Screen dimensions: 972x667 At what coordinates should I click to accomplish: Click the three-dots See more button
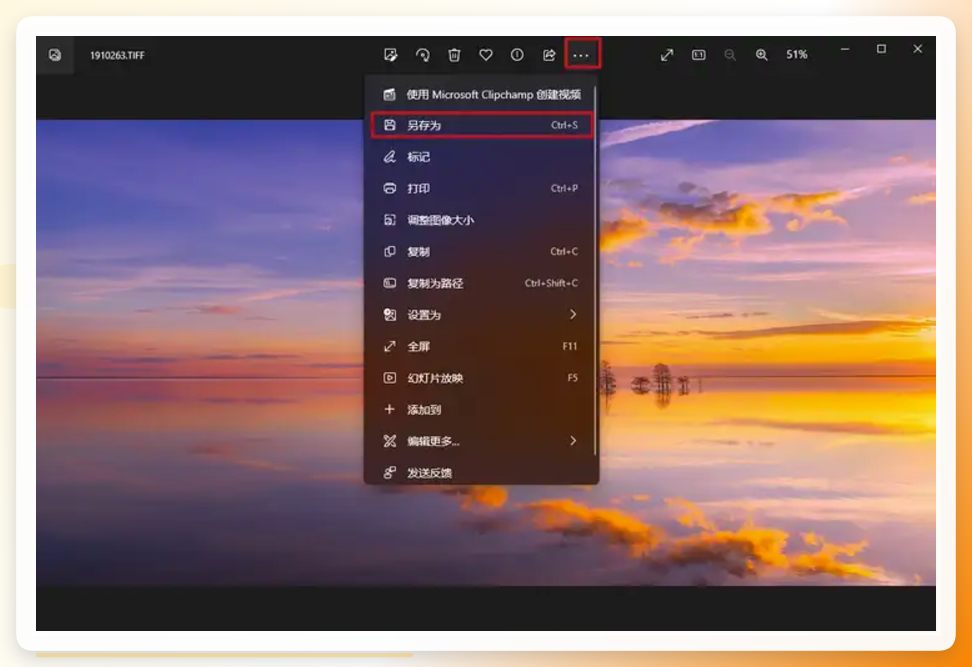point(581,55)
